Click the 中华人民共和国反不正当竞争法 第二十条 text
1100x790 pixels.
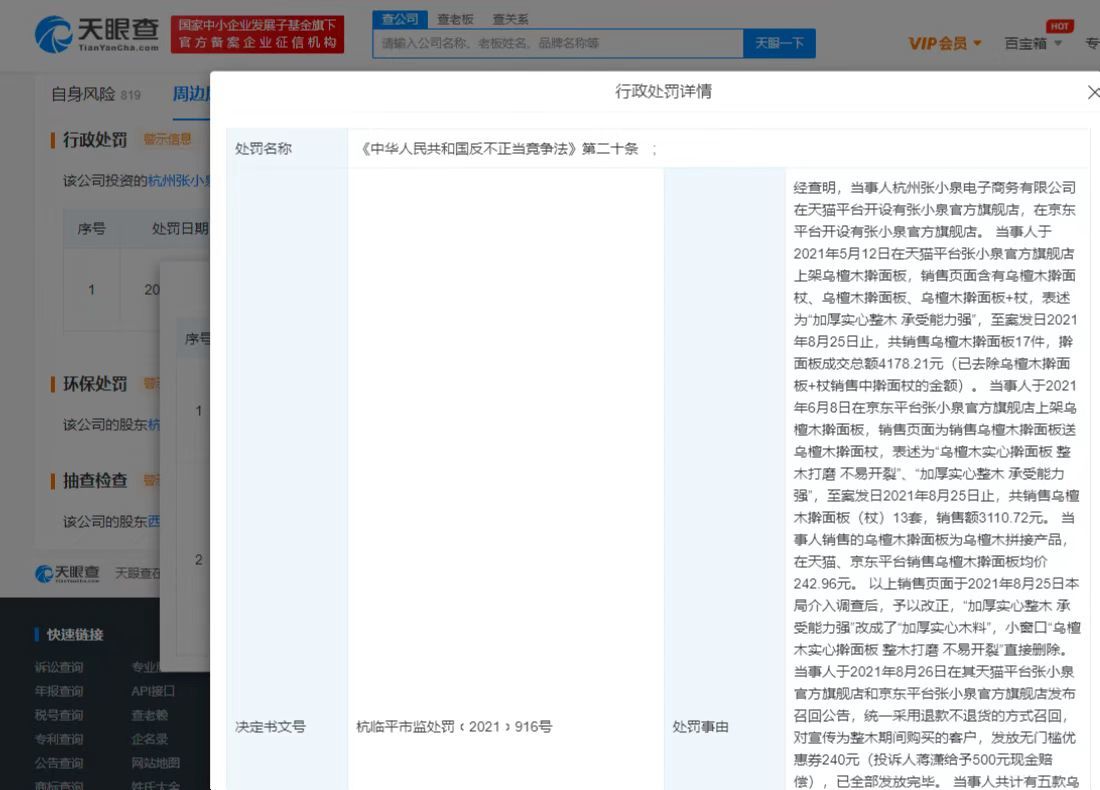(x=497, y=149)
